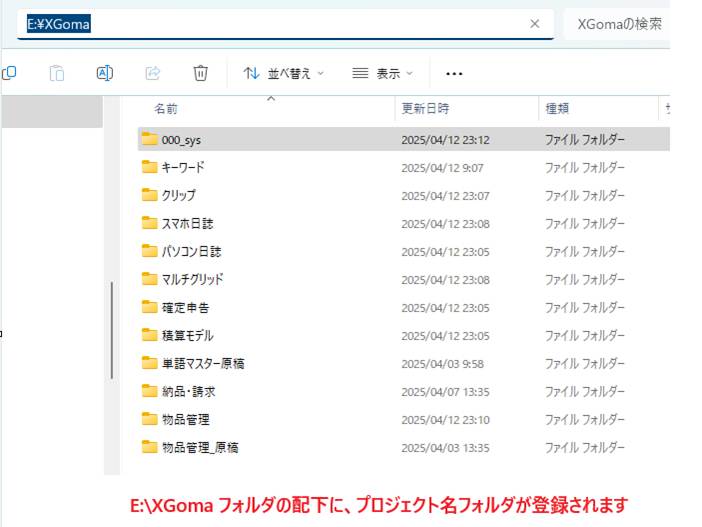The width and height of the screenshot is (702, 527).
Task: Click date 2025/04/03 13:35 of 物品管理_原稿
Action: coord(445,448)
